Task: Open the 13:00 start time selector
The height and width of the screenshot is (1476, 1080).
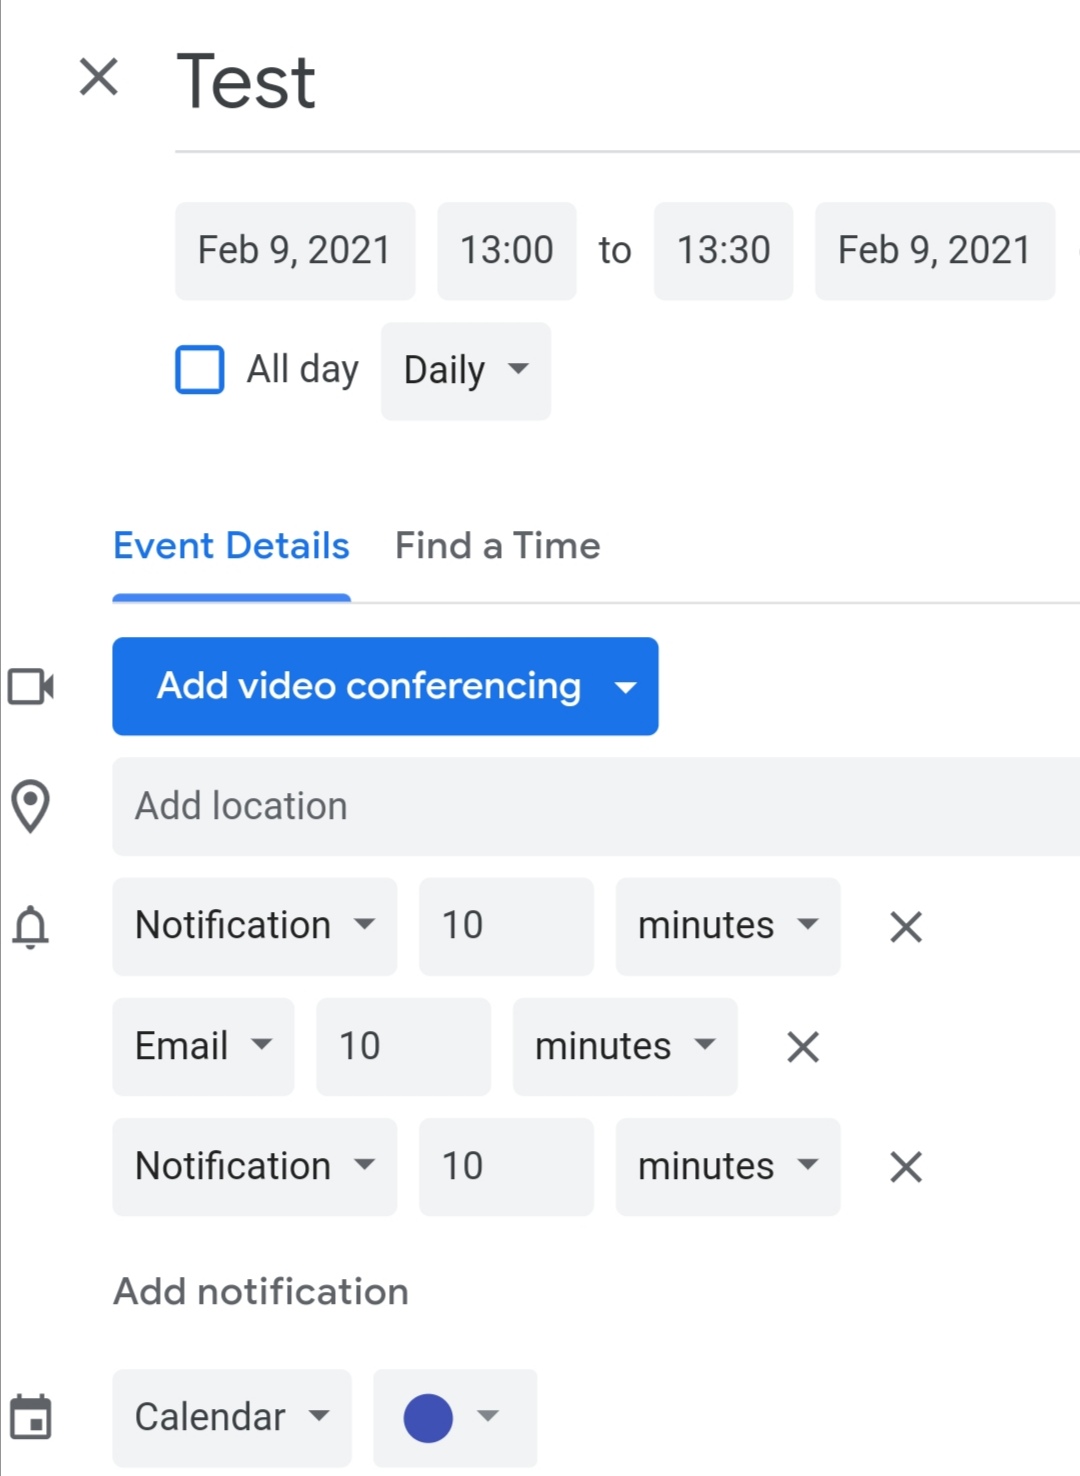Action: pos(507,251)
